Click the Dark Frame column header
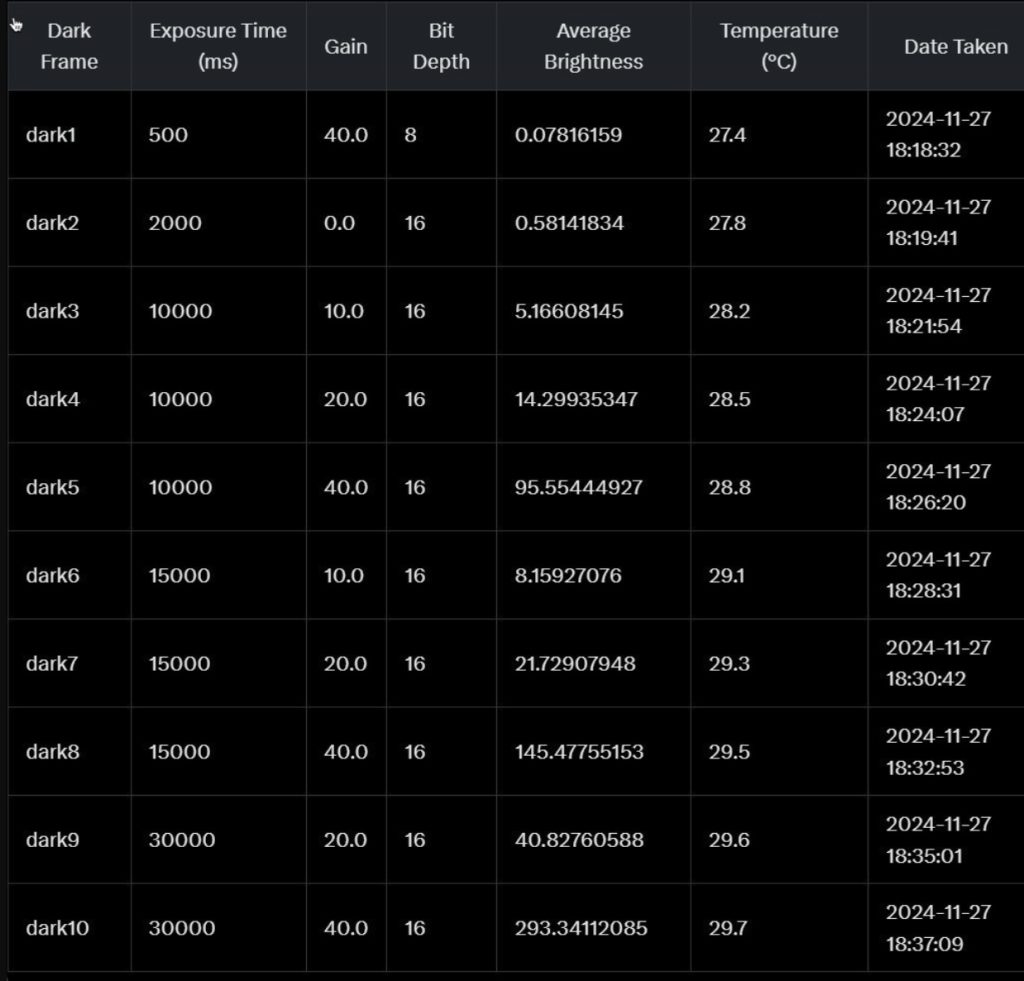Viewport: 1024px width, 981px height. pos(69,46)
